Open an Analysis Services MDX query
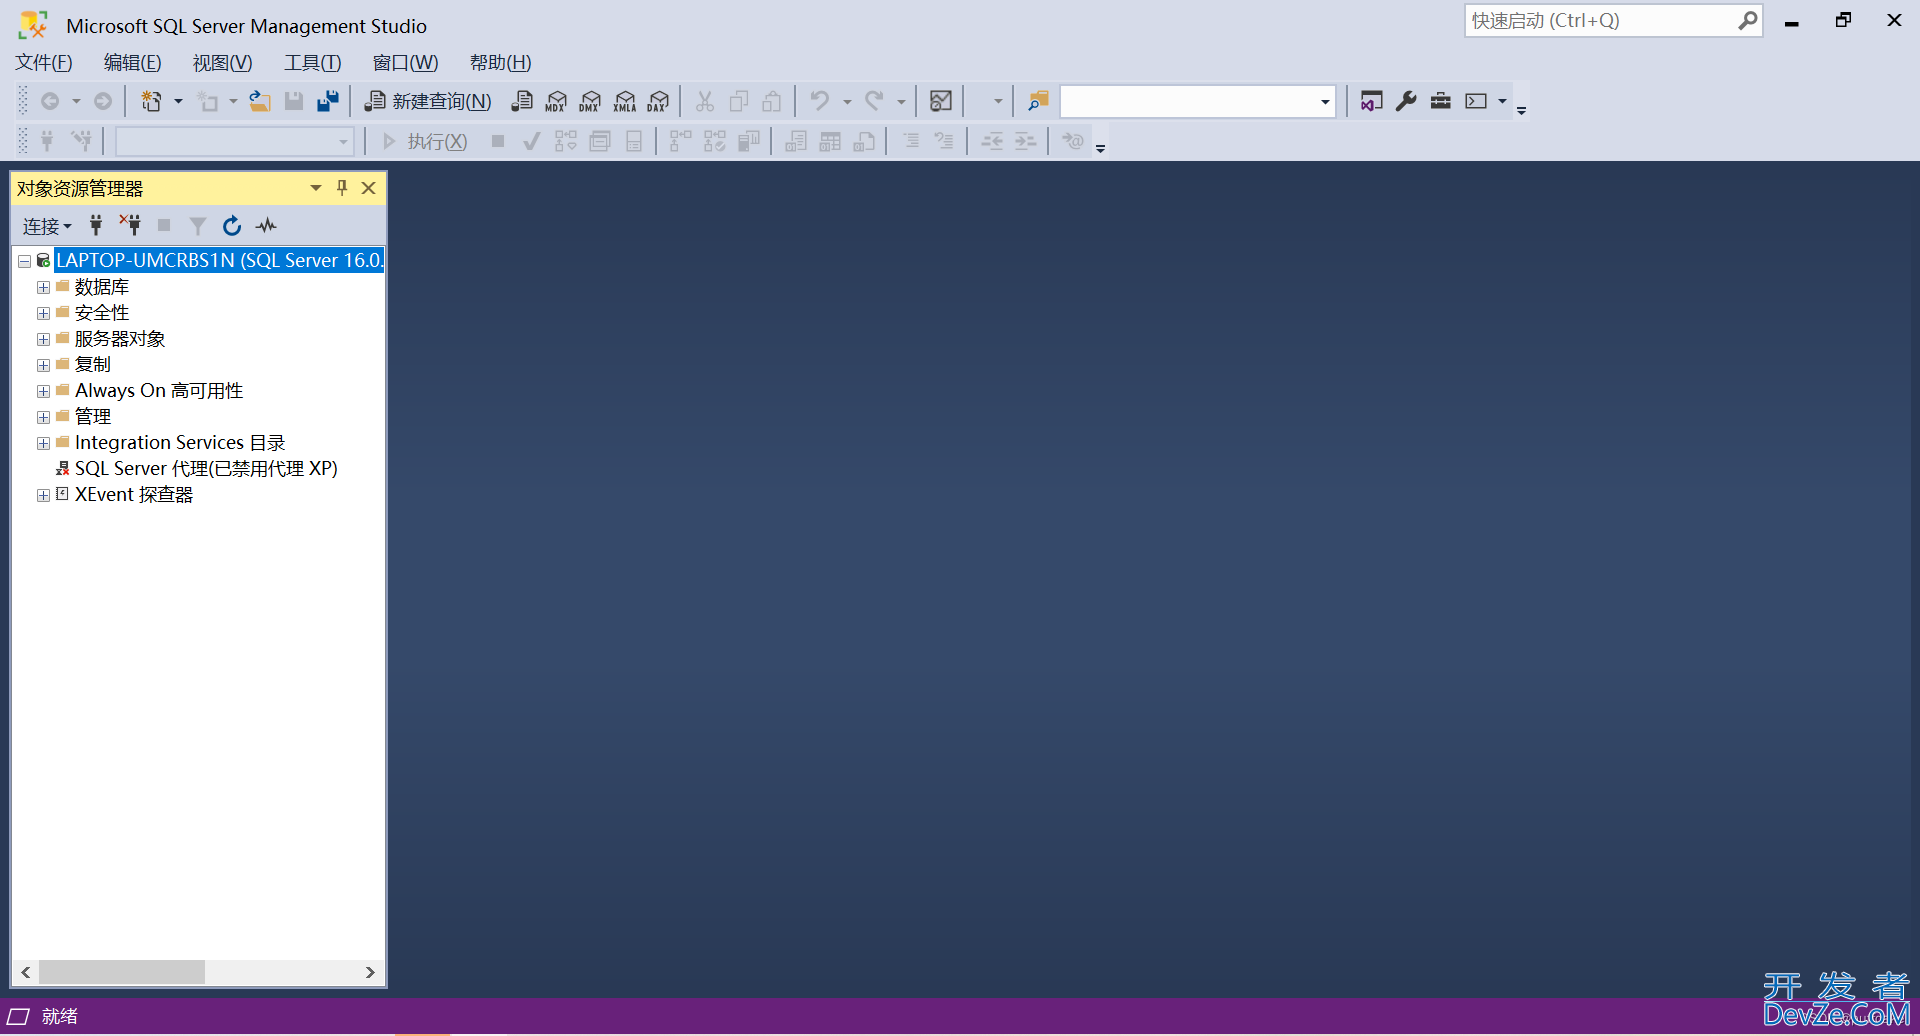1920x1036 pixels. tap(556, 101)
